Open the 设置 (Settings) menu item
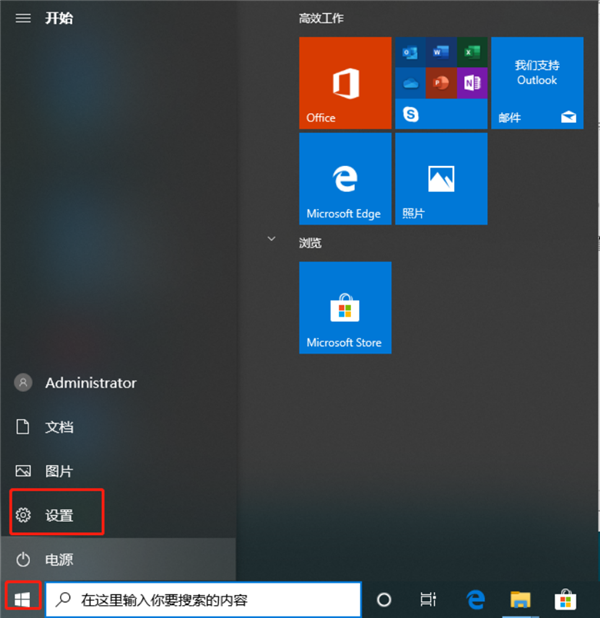 tap(59, 515)
